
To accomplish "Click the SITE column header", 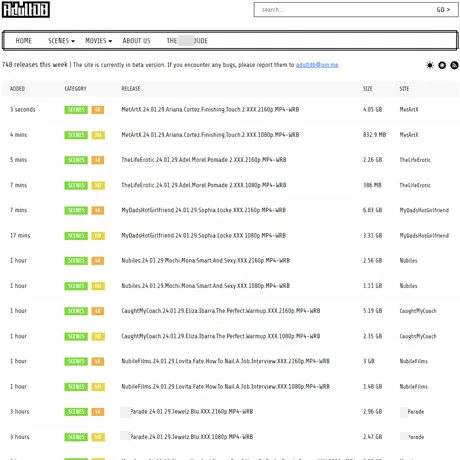I will click(404, 89).
